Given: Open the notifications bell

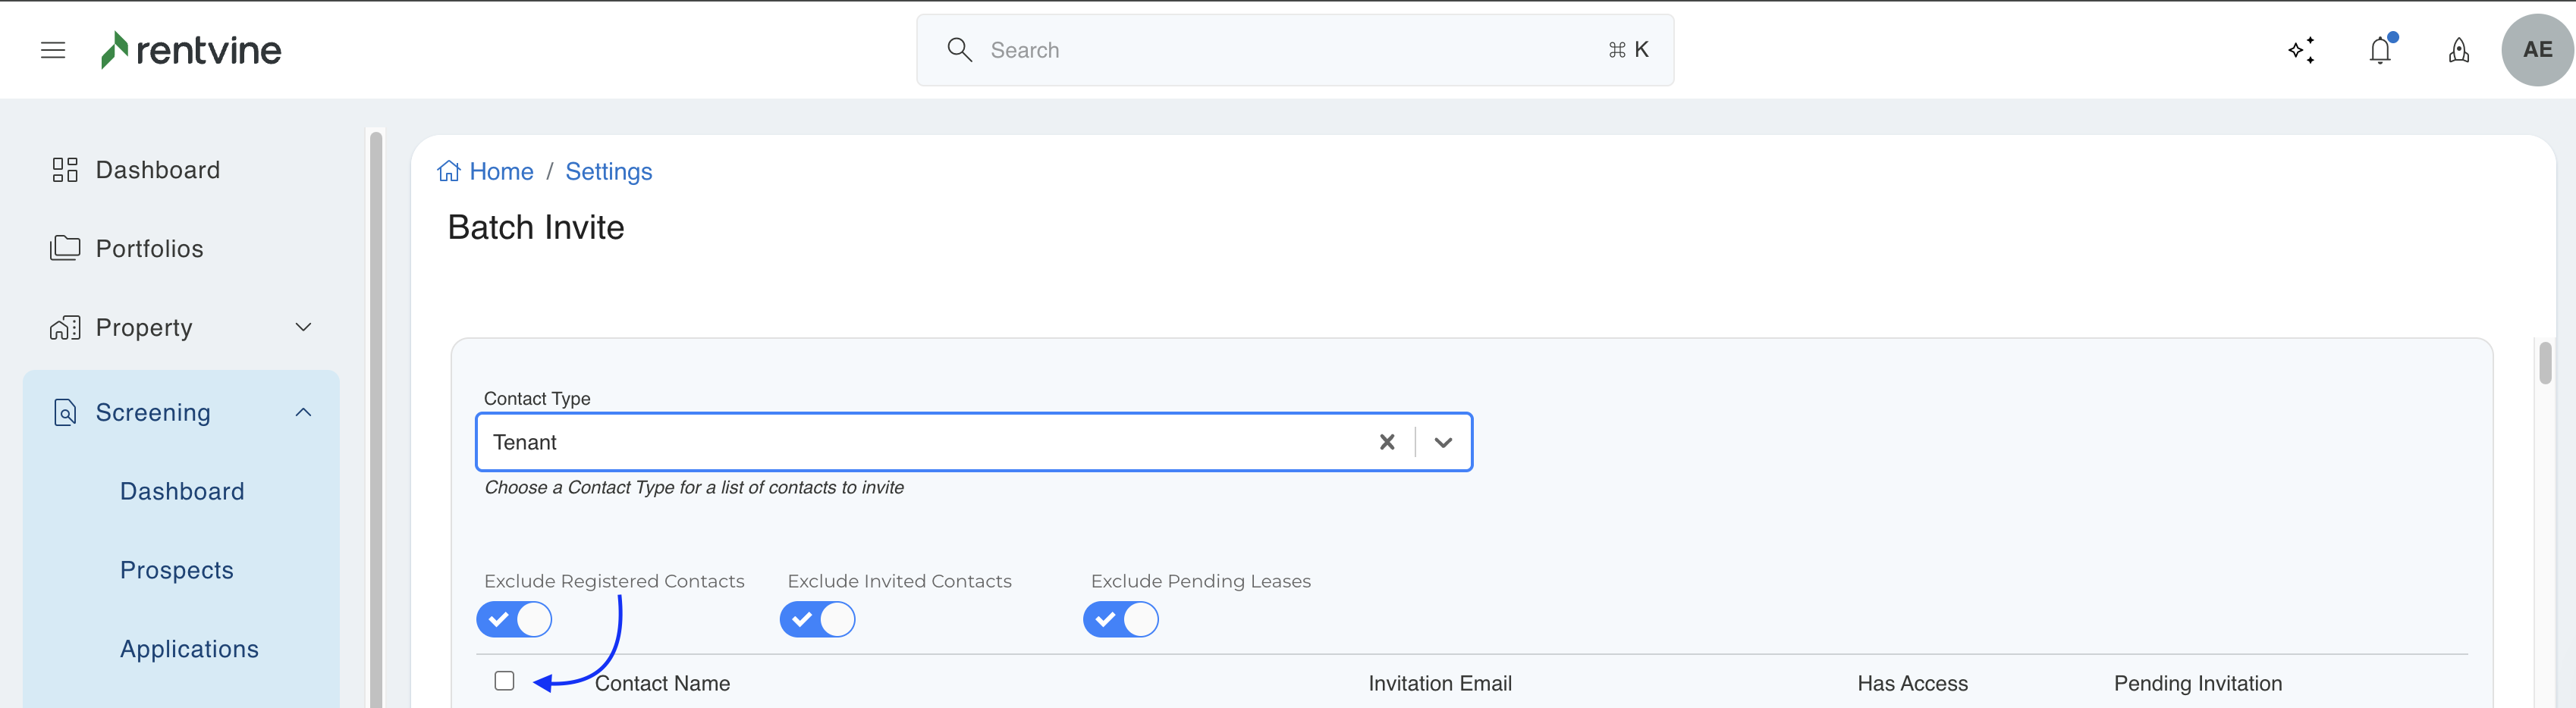Looking at the screenshot, I should [x=2380, y=50].
